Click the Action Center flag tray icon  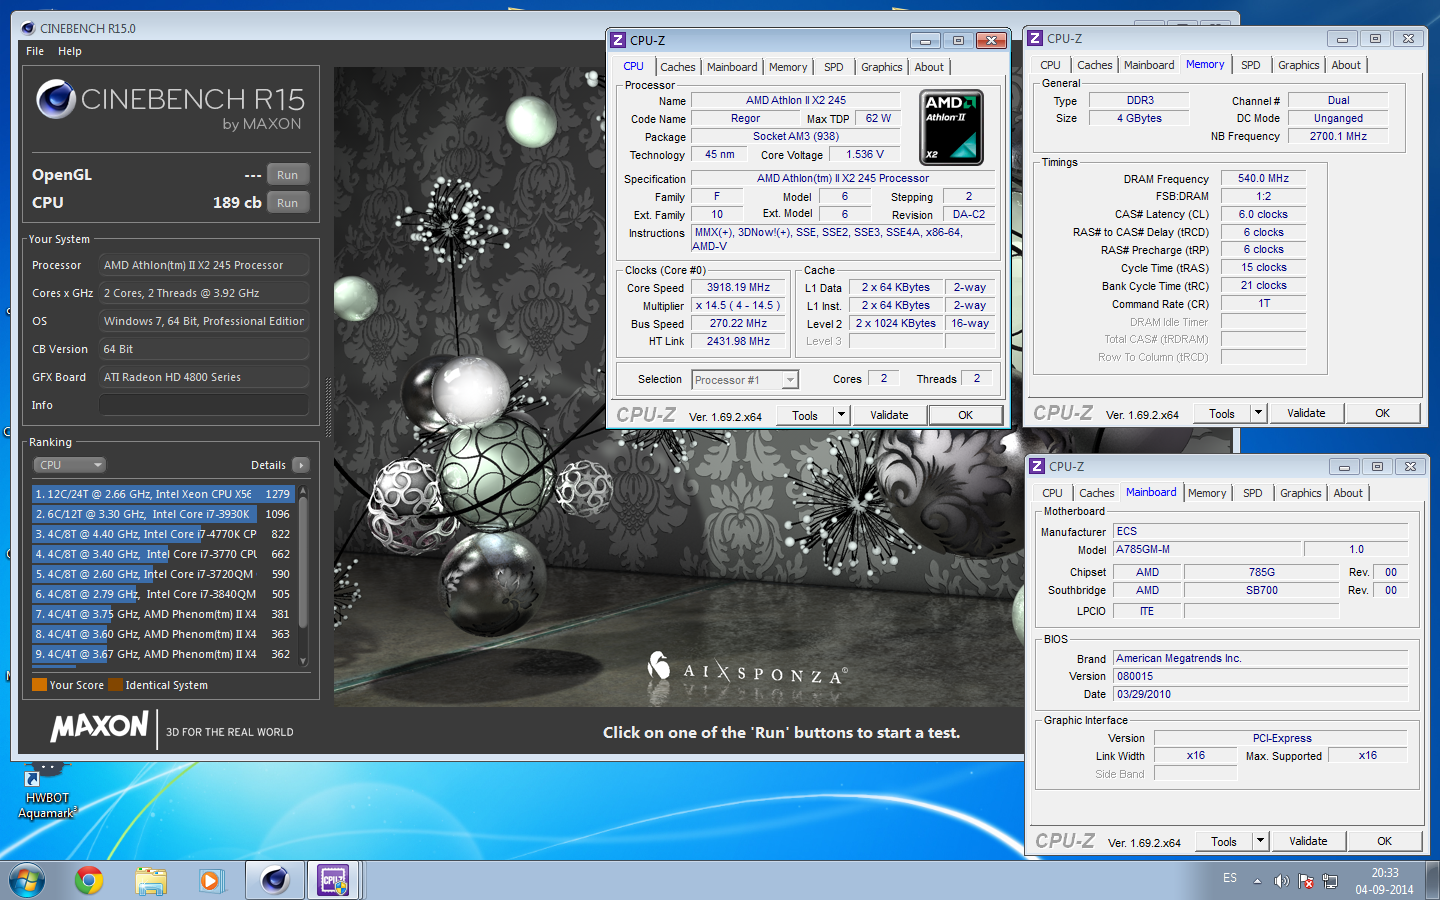[x=1306, y=881]
